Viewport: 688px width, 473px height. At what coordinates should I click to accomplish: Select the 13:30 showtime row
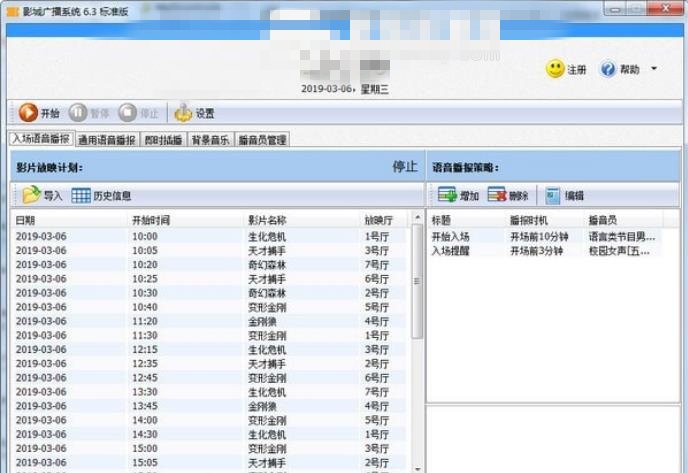pos(210,392)
